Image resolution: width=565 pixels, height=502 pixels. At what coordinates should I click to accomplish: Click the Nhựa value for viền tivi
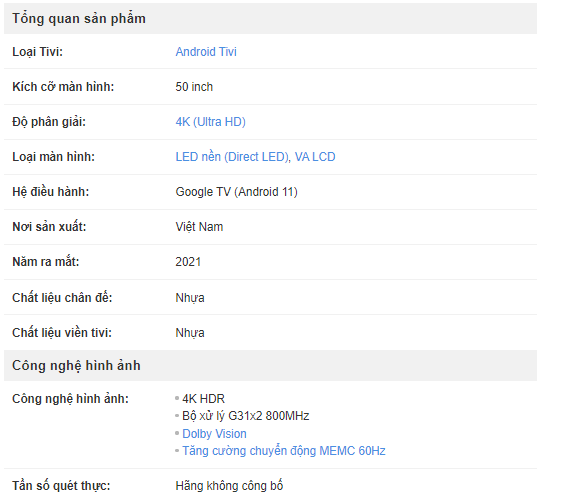[190, 333]
